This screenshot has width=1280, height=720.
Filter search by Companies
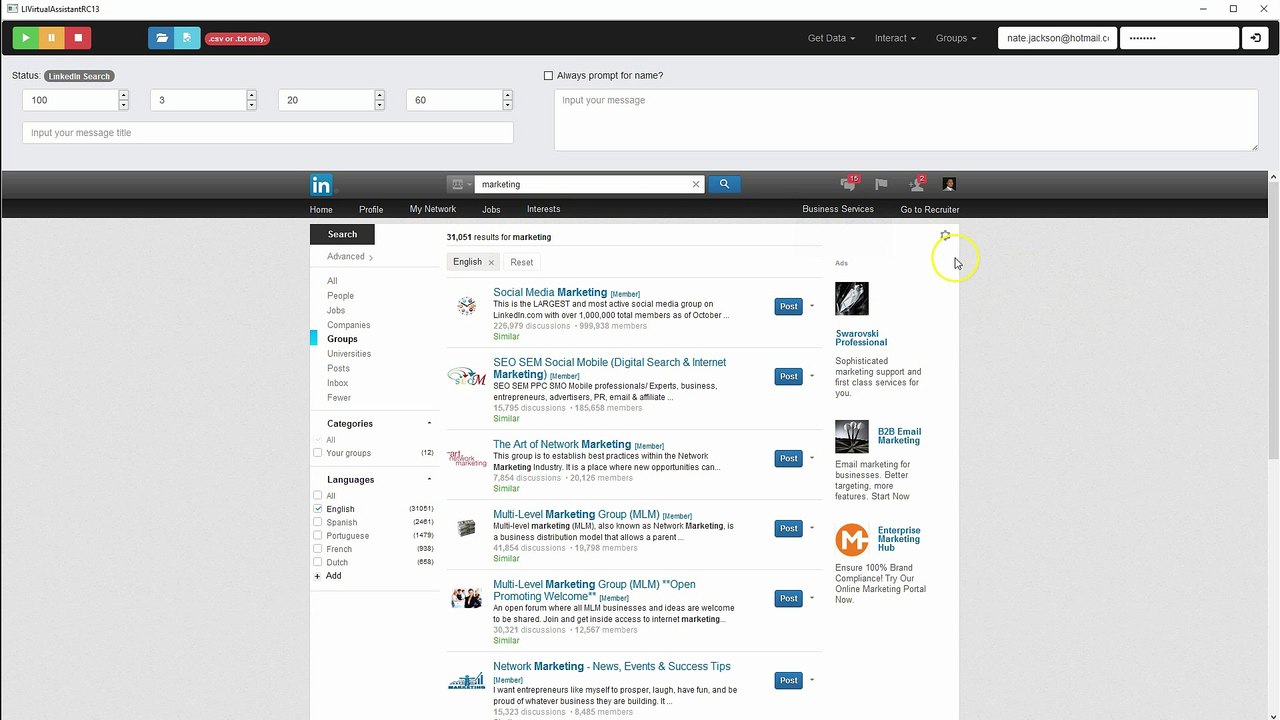349,325
